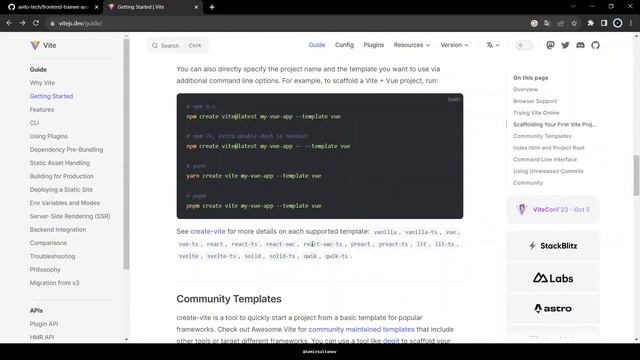640x360 pixels.
Task: Open Using Plugins sidebar item
Action: (49, 136)
